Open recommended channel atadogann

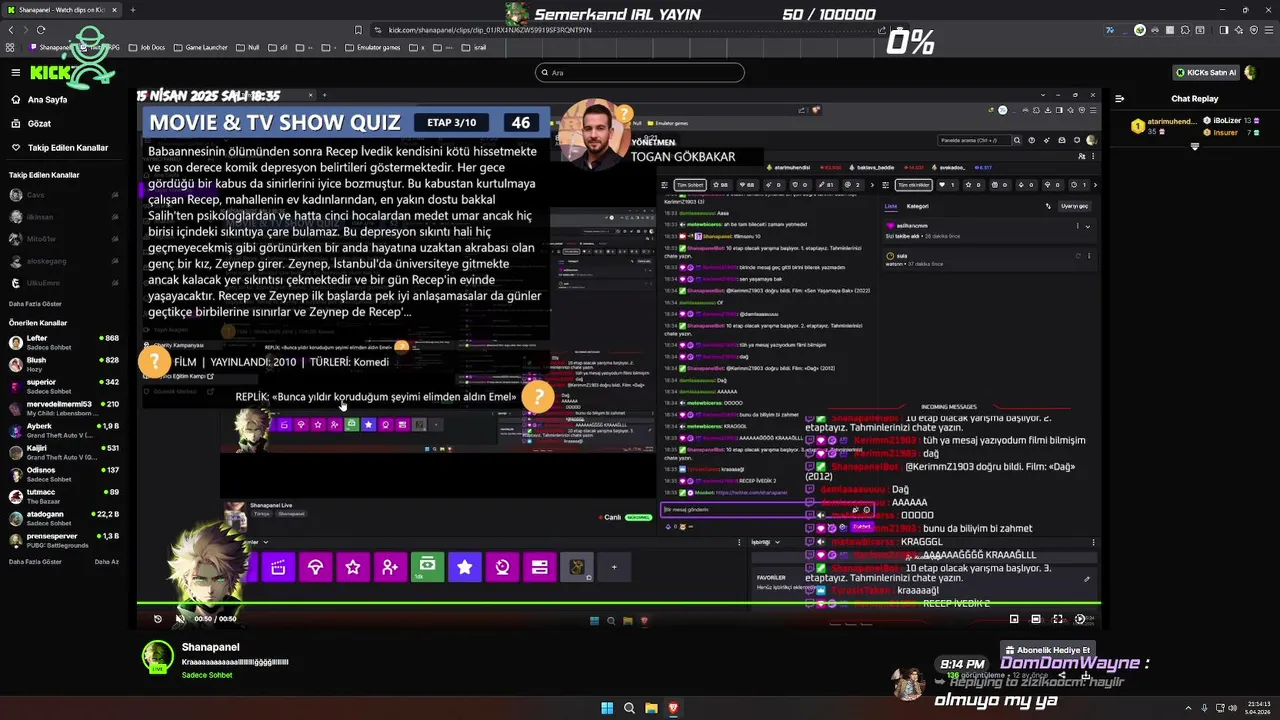(64, 518)
